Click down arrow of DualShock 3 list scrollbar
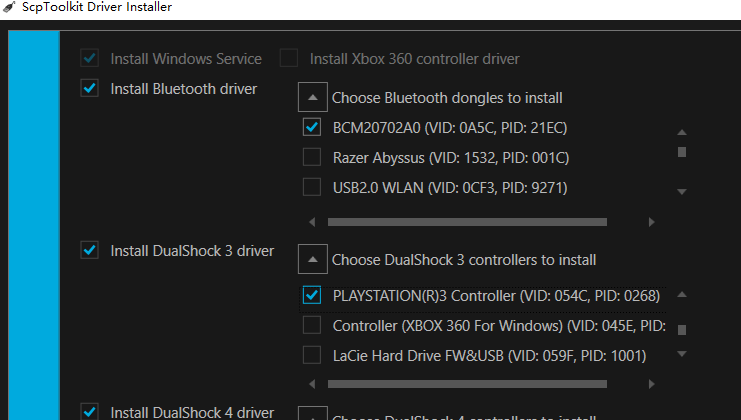Image resolution: width=741 pixels, height=420 pixels. (681, 354)
